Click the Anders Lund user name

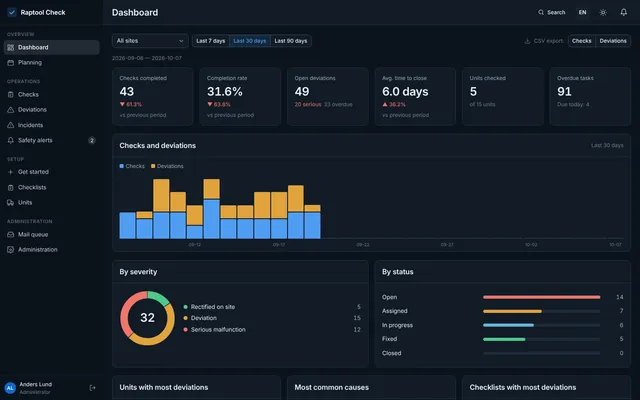tap(36, 384)
